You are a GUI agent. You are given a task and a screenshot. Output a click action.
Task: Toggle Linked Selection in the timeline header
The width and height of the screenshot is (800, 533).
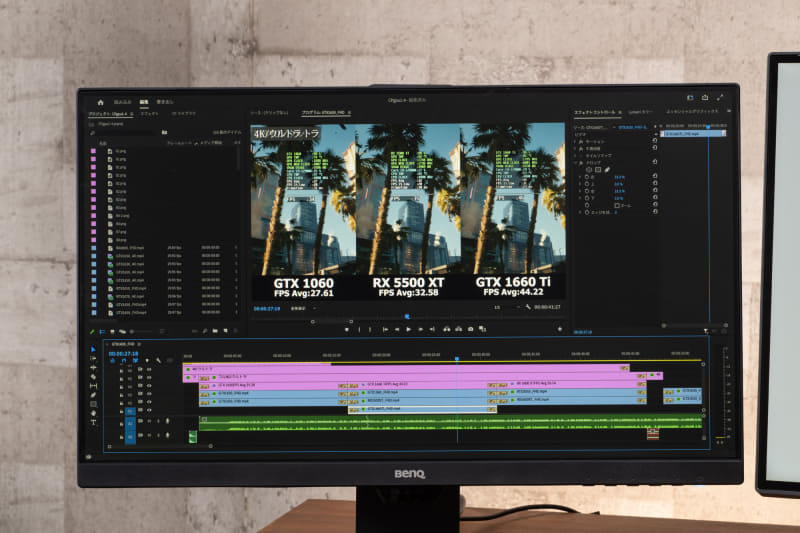[x=136, y=361]
